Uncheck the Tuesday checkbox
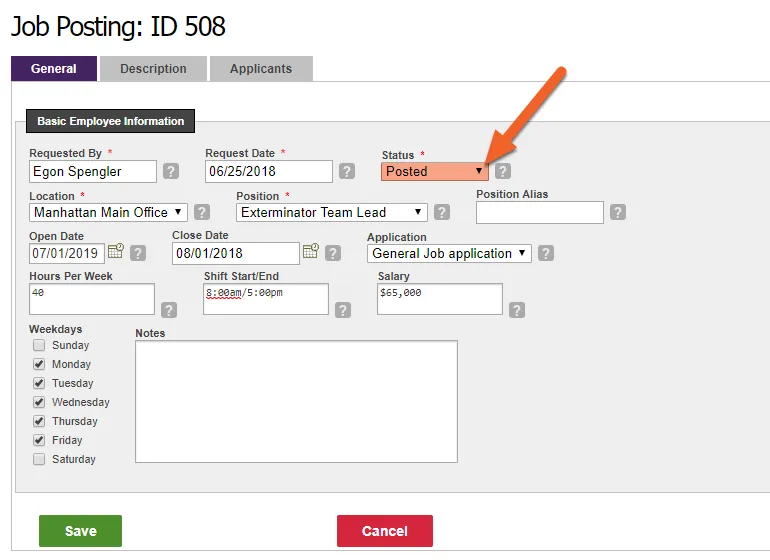Screen dimensions: 770x560 point(39,383)
